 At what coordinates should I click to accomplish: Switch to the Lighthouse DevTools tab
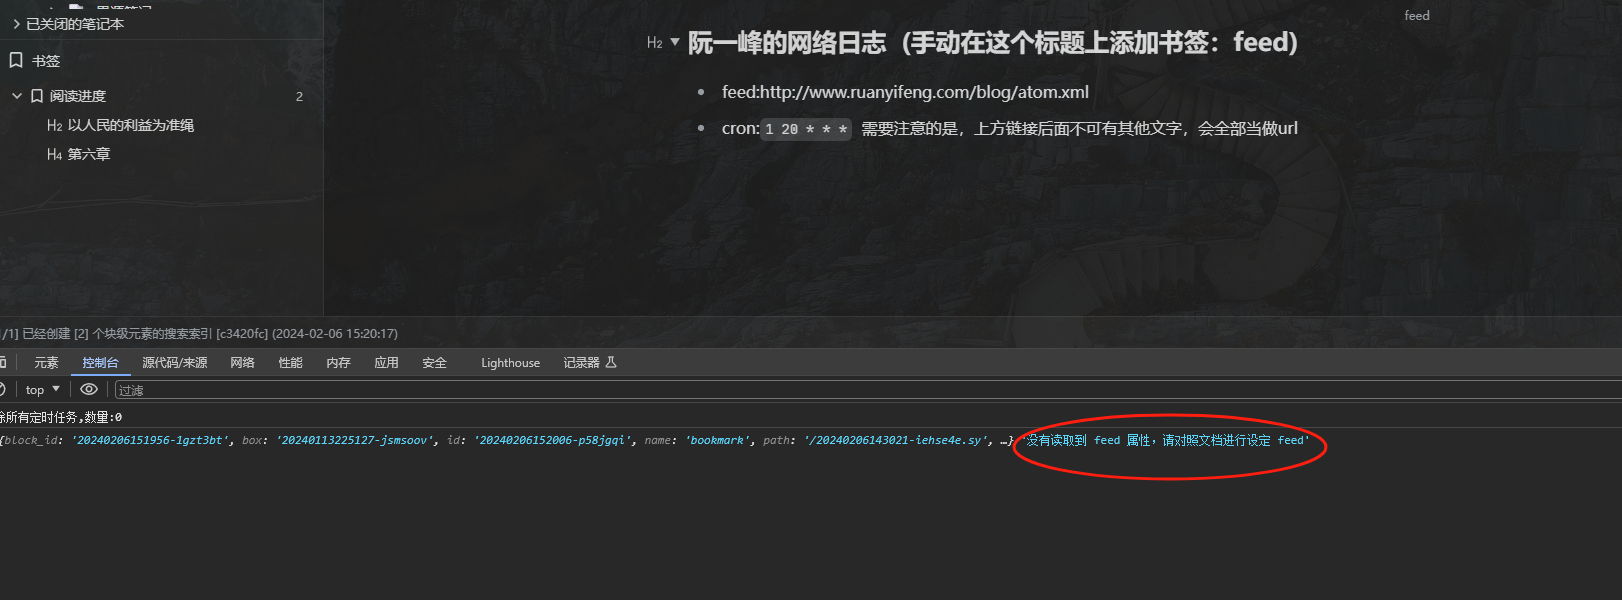[510, 363]
